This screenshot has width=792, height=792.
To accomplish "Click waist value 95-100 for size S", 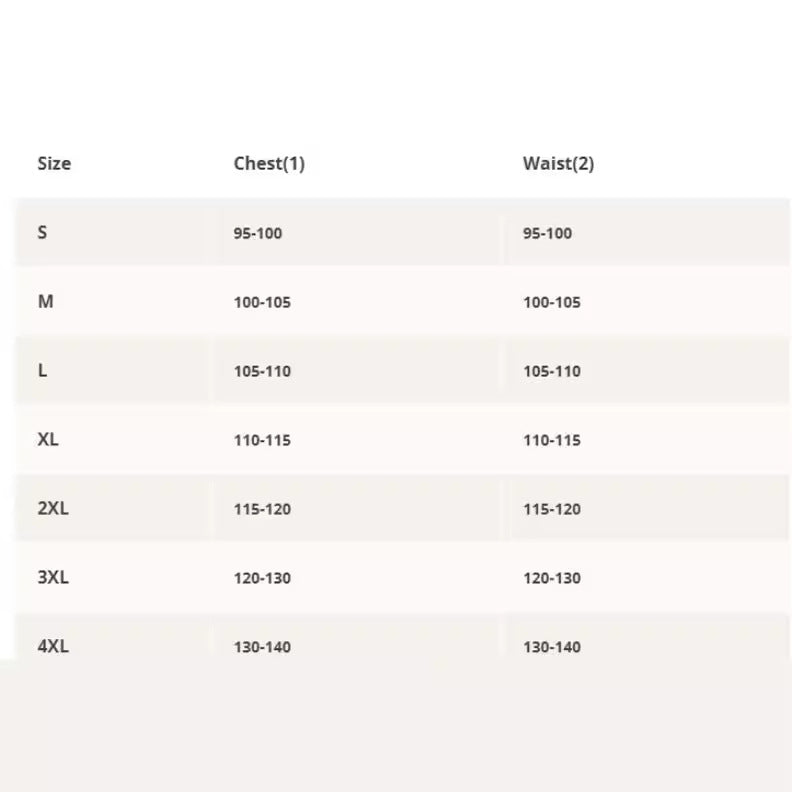I will (x=547, y=233).
